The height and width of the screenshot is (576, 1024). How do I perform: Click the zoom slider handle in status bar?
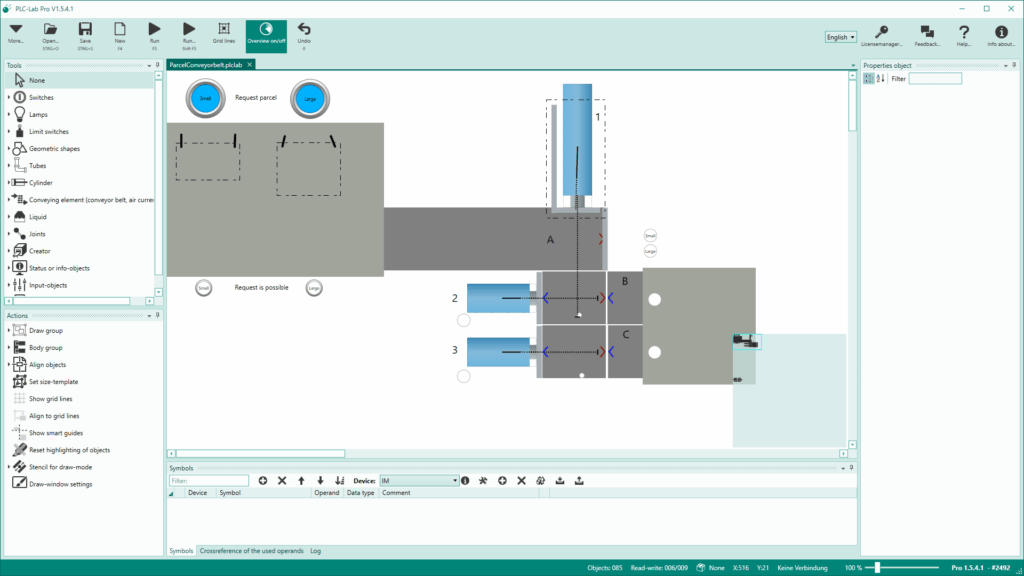878,568
